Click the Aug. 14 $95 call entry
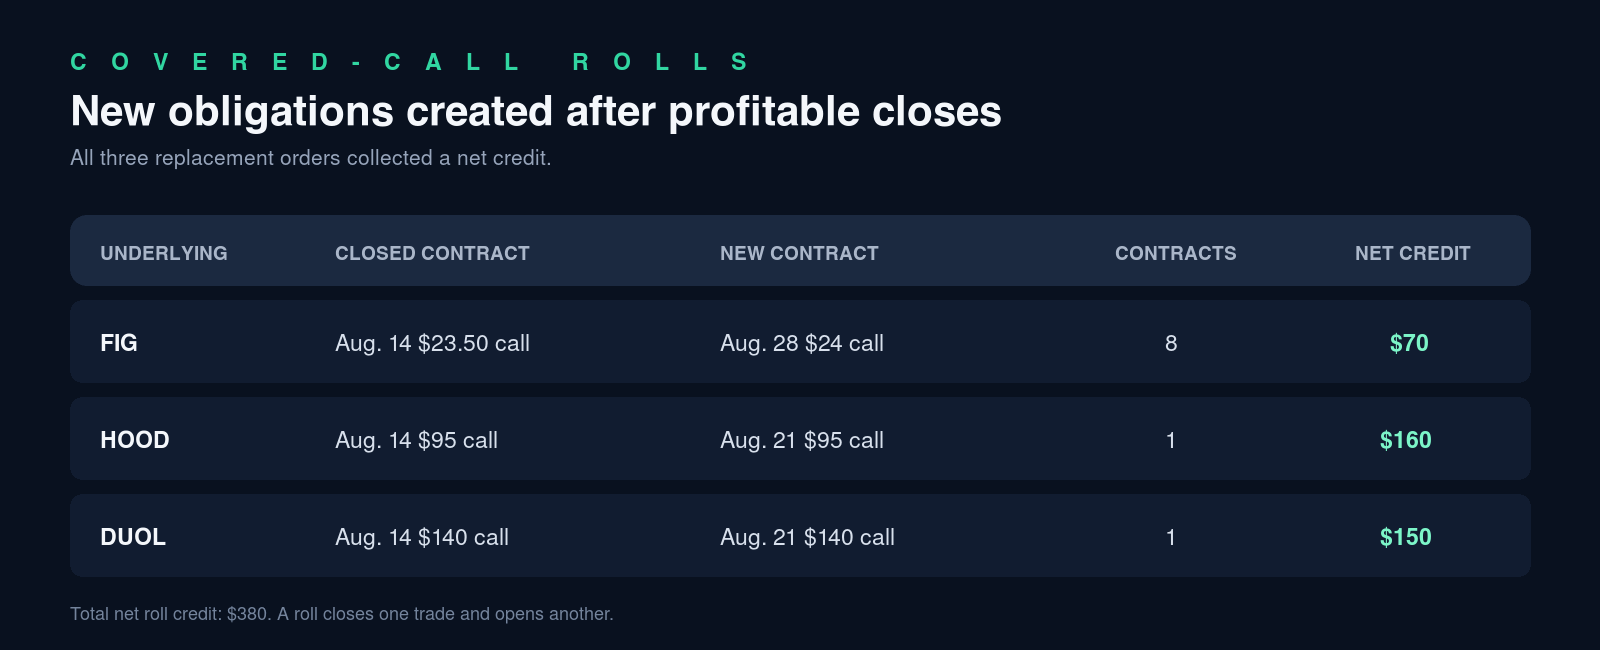The image size is (1600, 650). [x=416, y=440]
